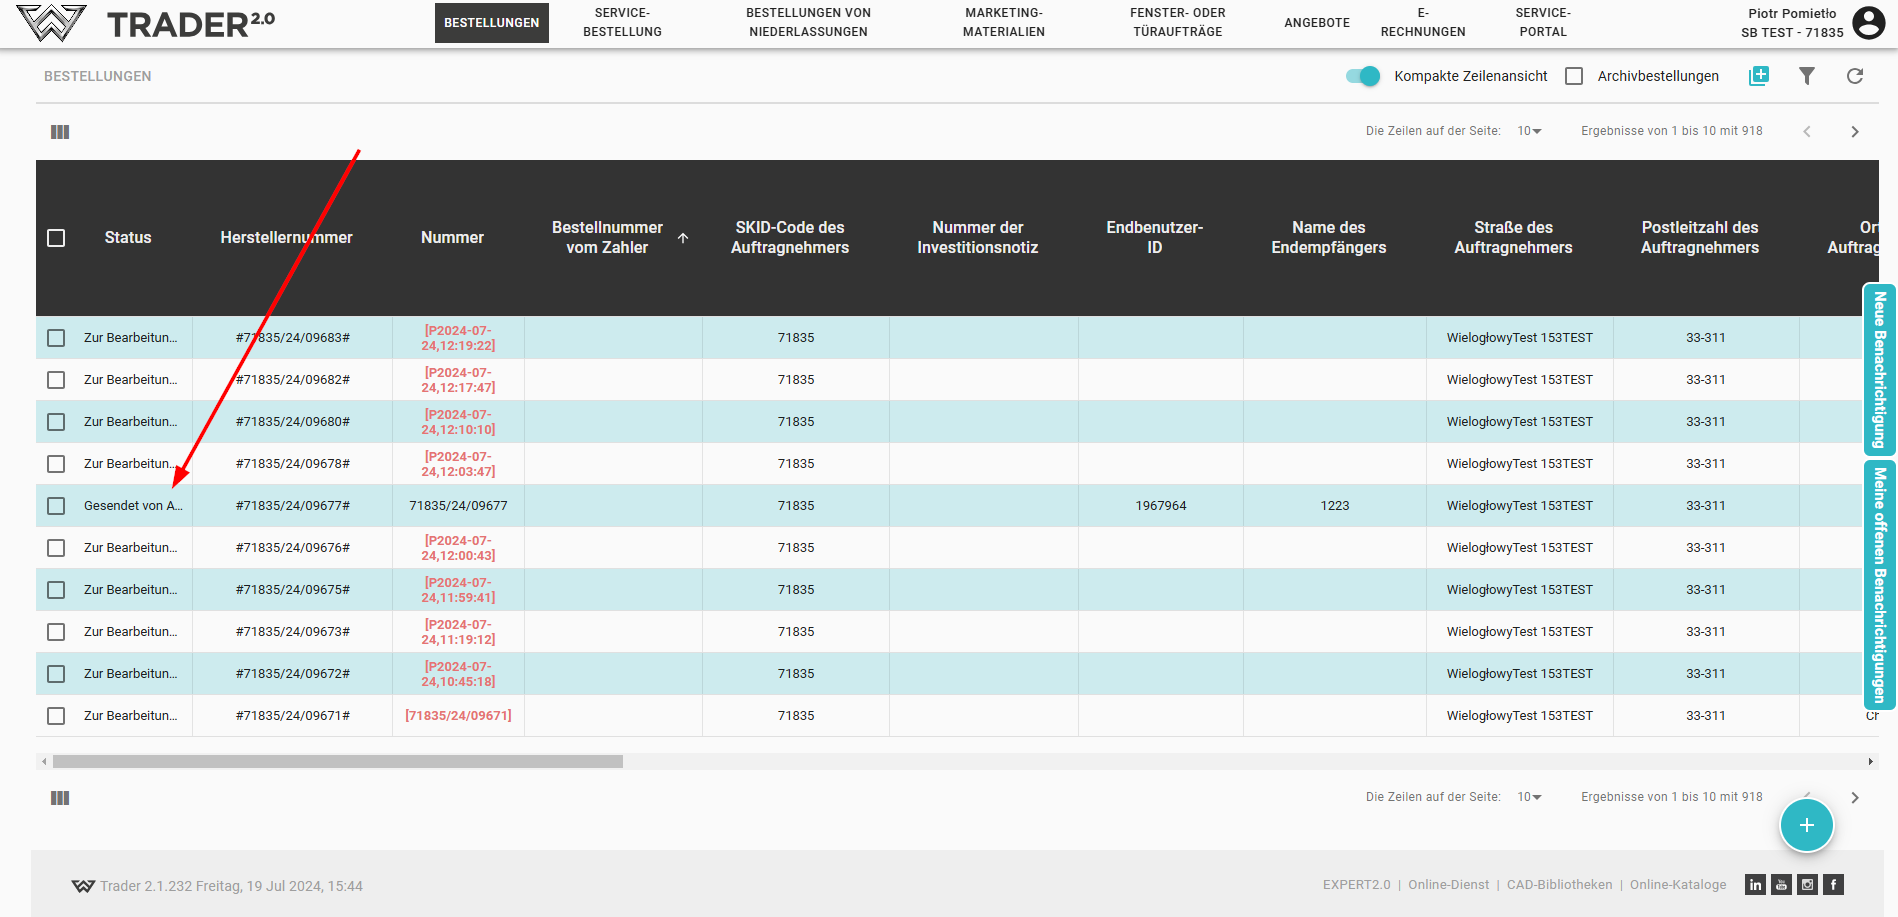Select row checkbox for Gesendet von A... order
The image size is (1898, 917).
point(56,506)
